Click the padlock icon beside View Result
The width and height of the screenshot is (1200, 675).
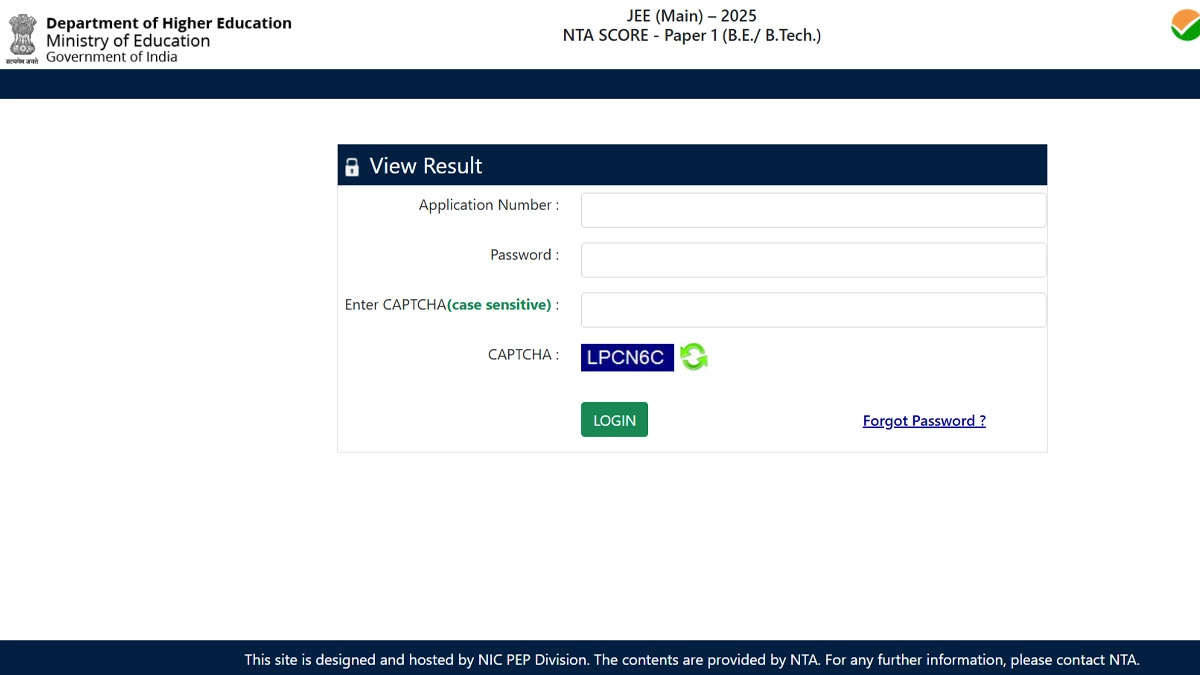[x=352, y=167]
